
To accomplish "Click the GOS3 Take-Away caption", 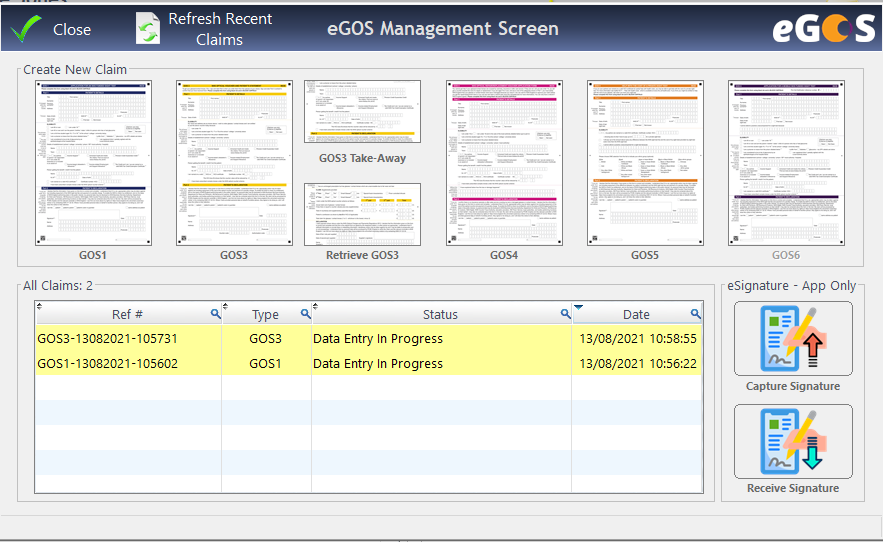I will [363, 158].
